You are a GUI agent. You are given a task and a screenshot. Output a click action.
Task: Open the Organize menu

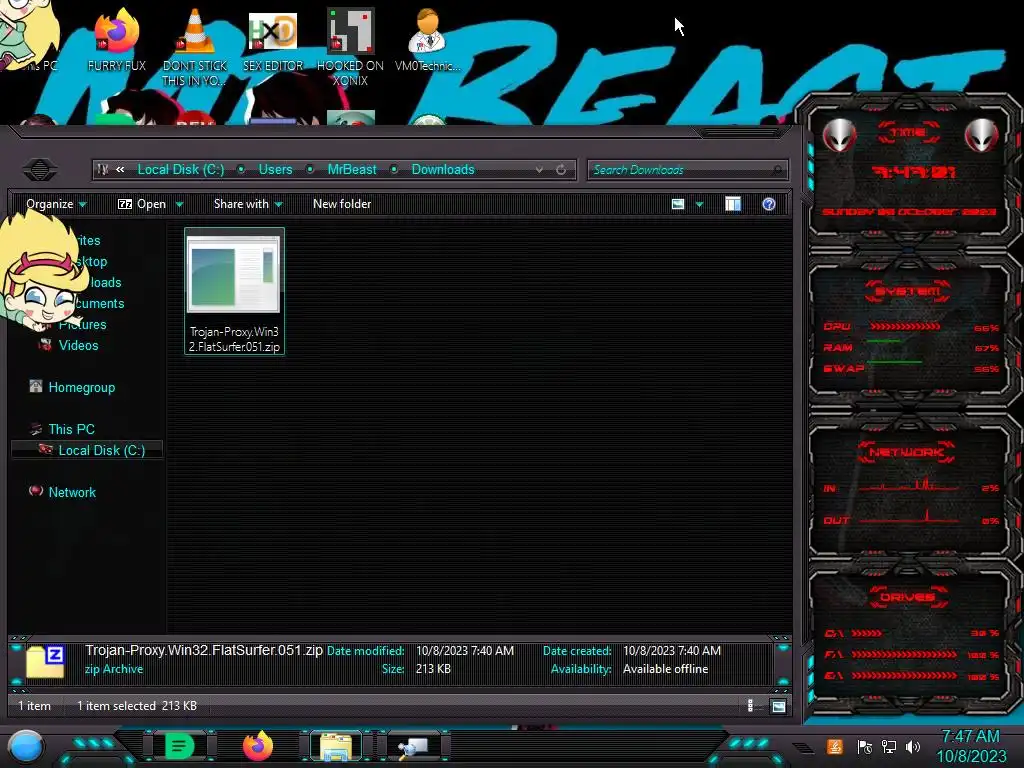tap(56, 204)
